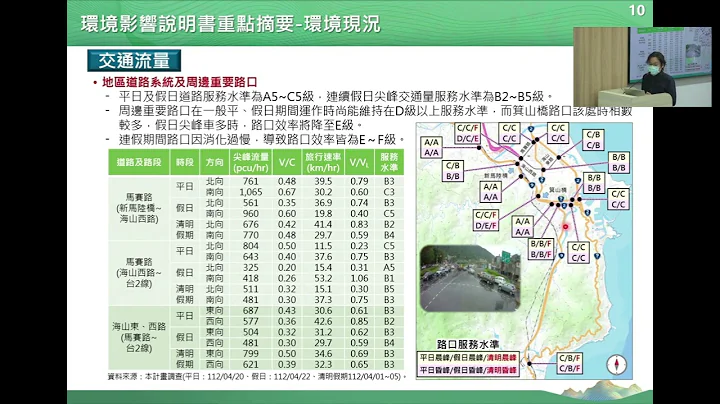Select the peak flow value 621
The height and width of the screenshot is (404, 720).
tap(251, 365)
